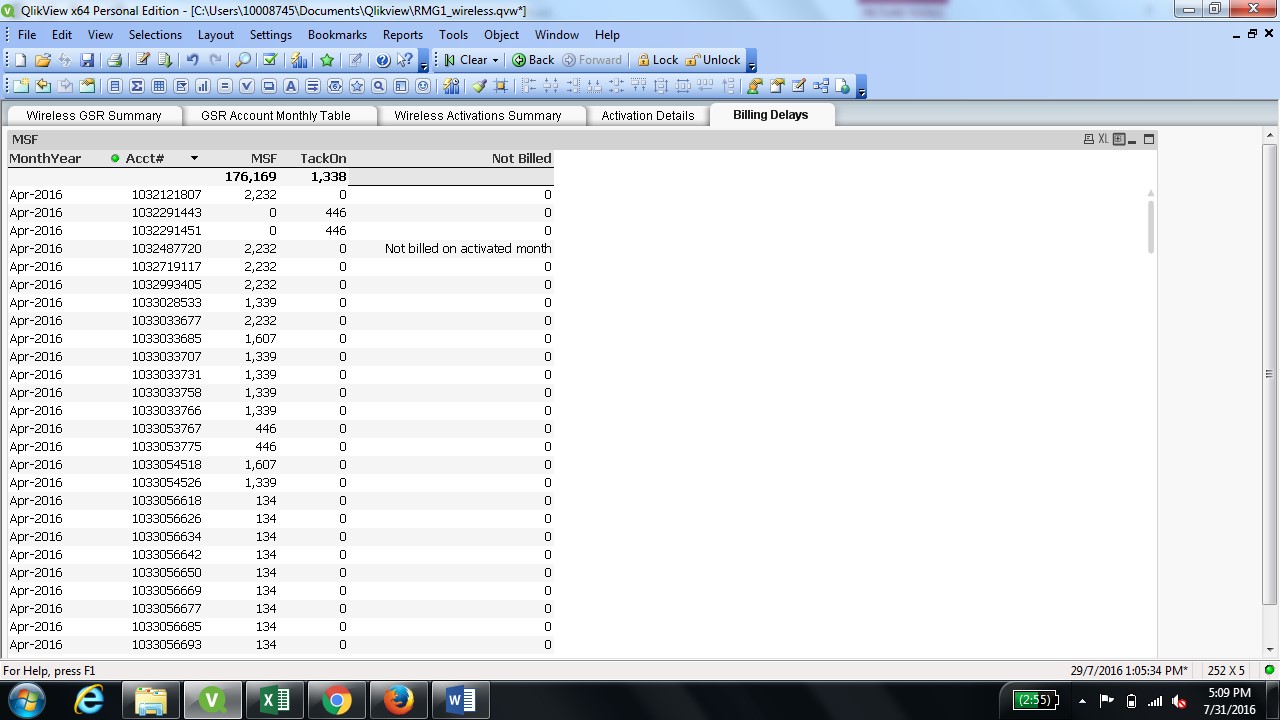Viewport: 1280px width, 720px height.
Task: Create a Table Box object
Action: point(159,86)
